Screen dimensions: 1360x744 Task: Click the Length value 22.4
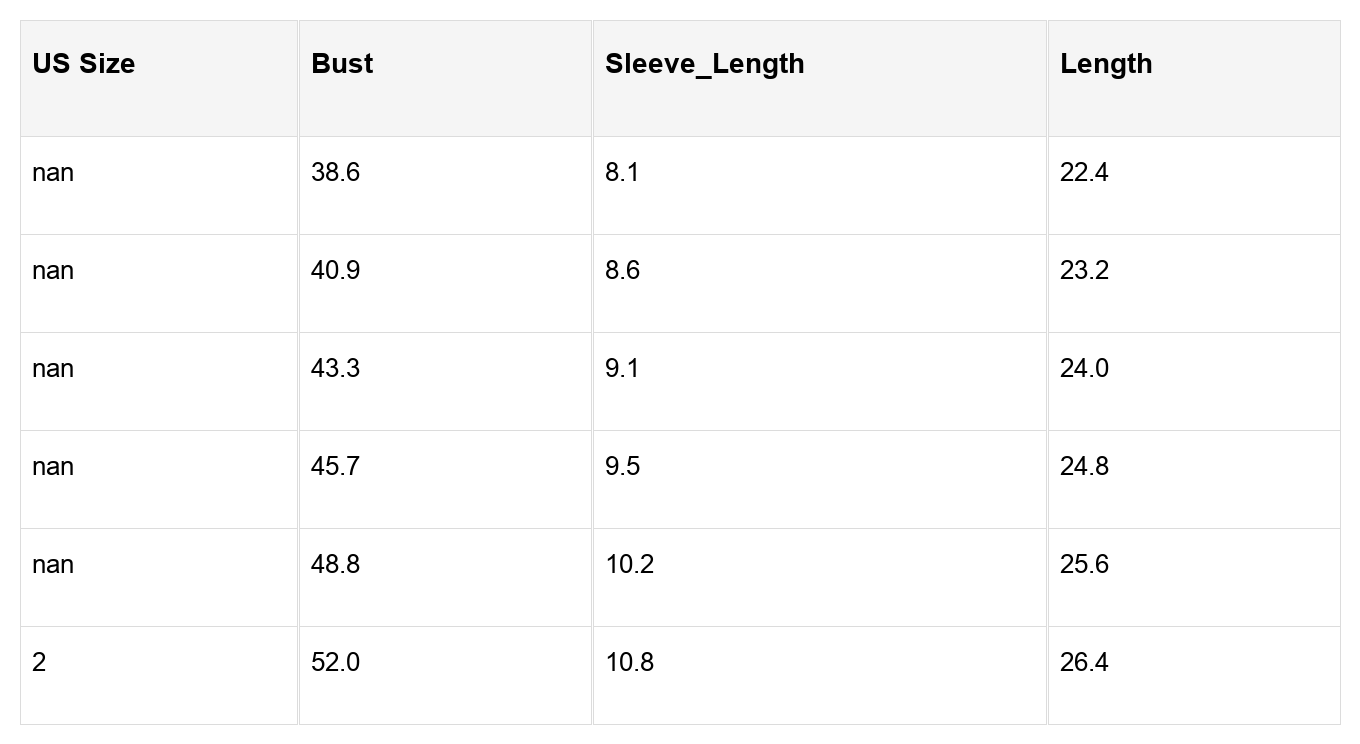pyautogui.click(x=1194, y=186)
